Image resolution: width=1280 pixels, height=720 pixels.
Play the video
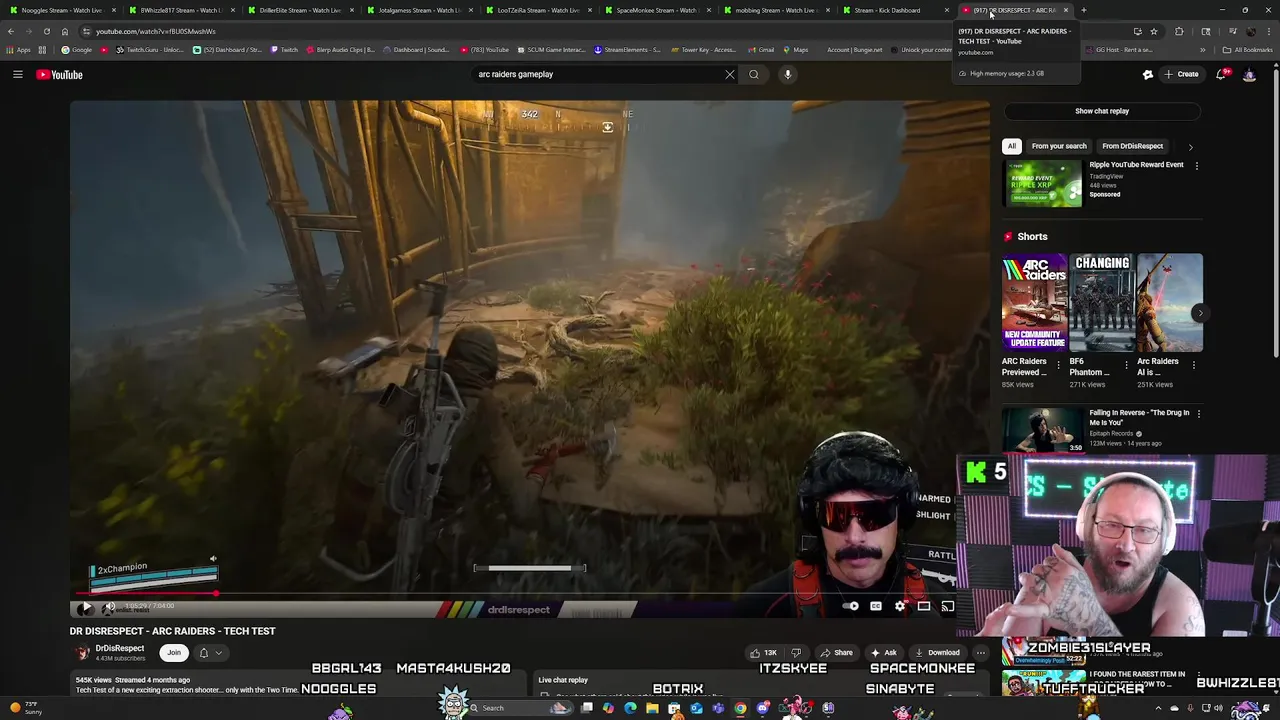coord(86,606)
